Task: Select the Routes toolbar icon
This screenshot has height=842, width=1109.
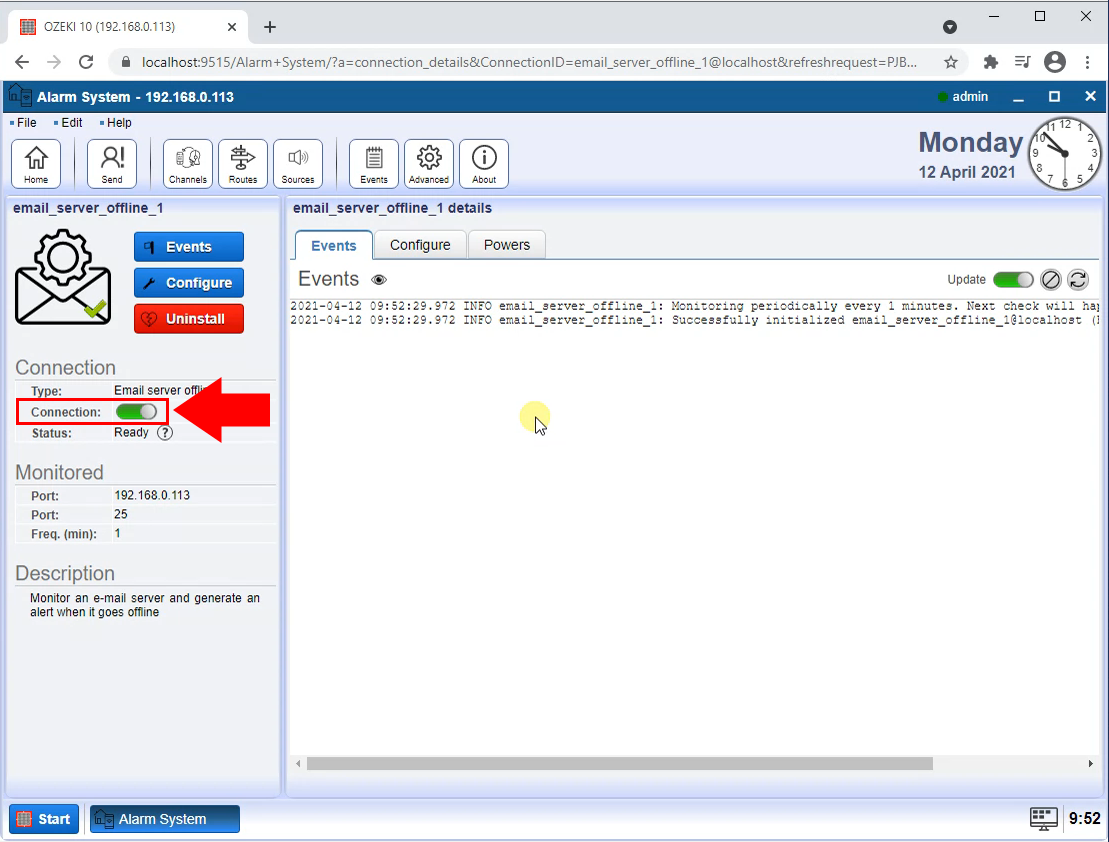Action: (242, 163)
